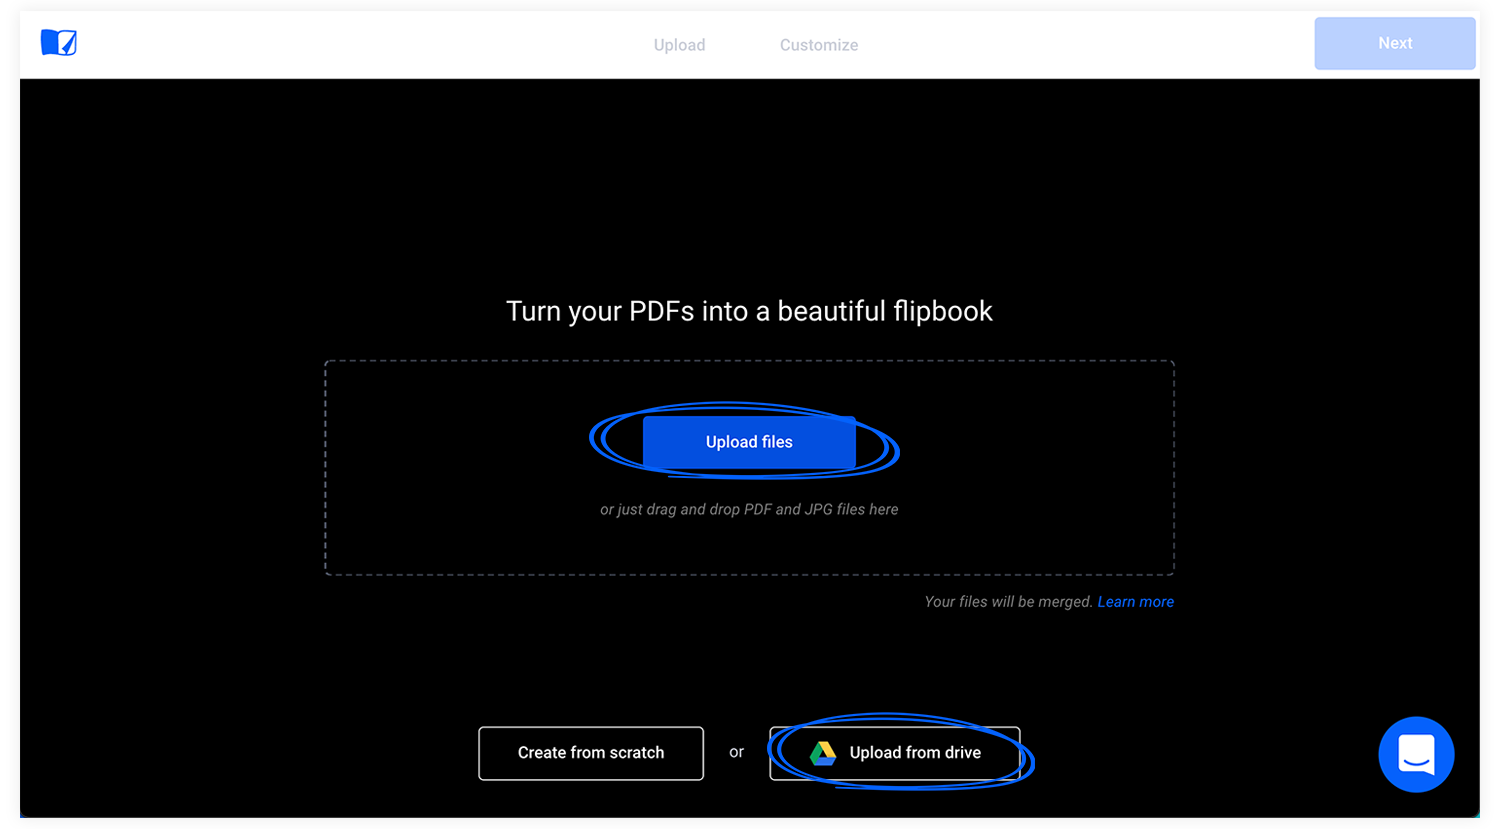Open the Learn more link

[x=1136, y=602]
